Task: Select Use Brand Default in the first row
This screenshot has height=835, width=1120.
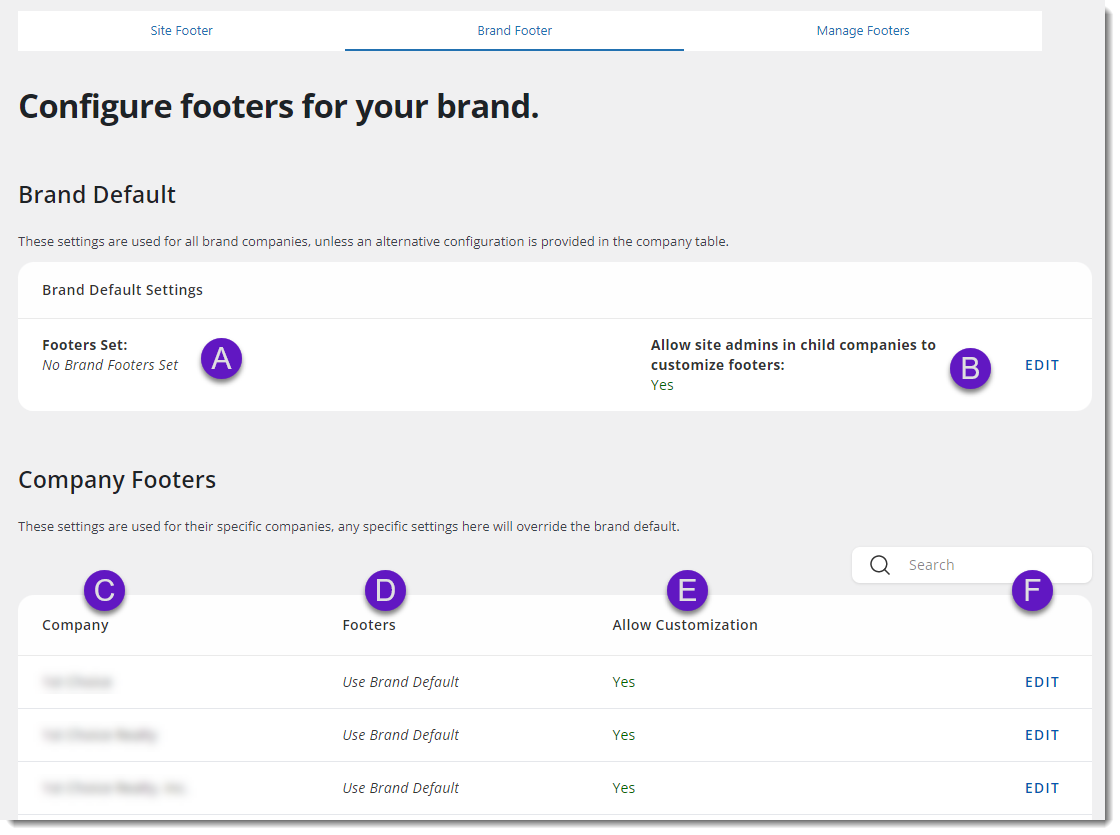Action: pyautogui.click(x=400, y=681)
